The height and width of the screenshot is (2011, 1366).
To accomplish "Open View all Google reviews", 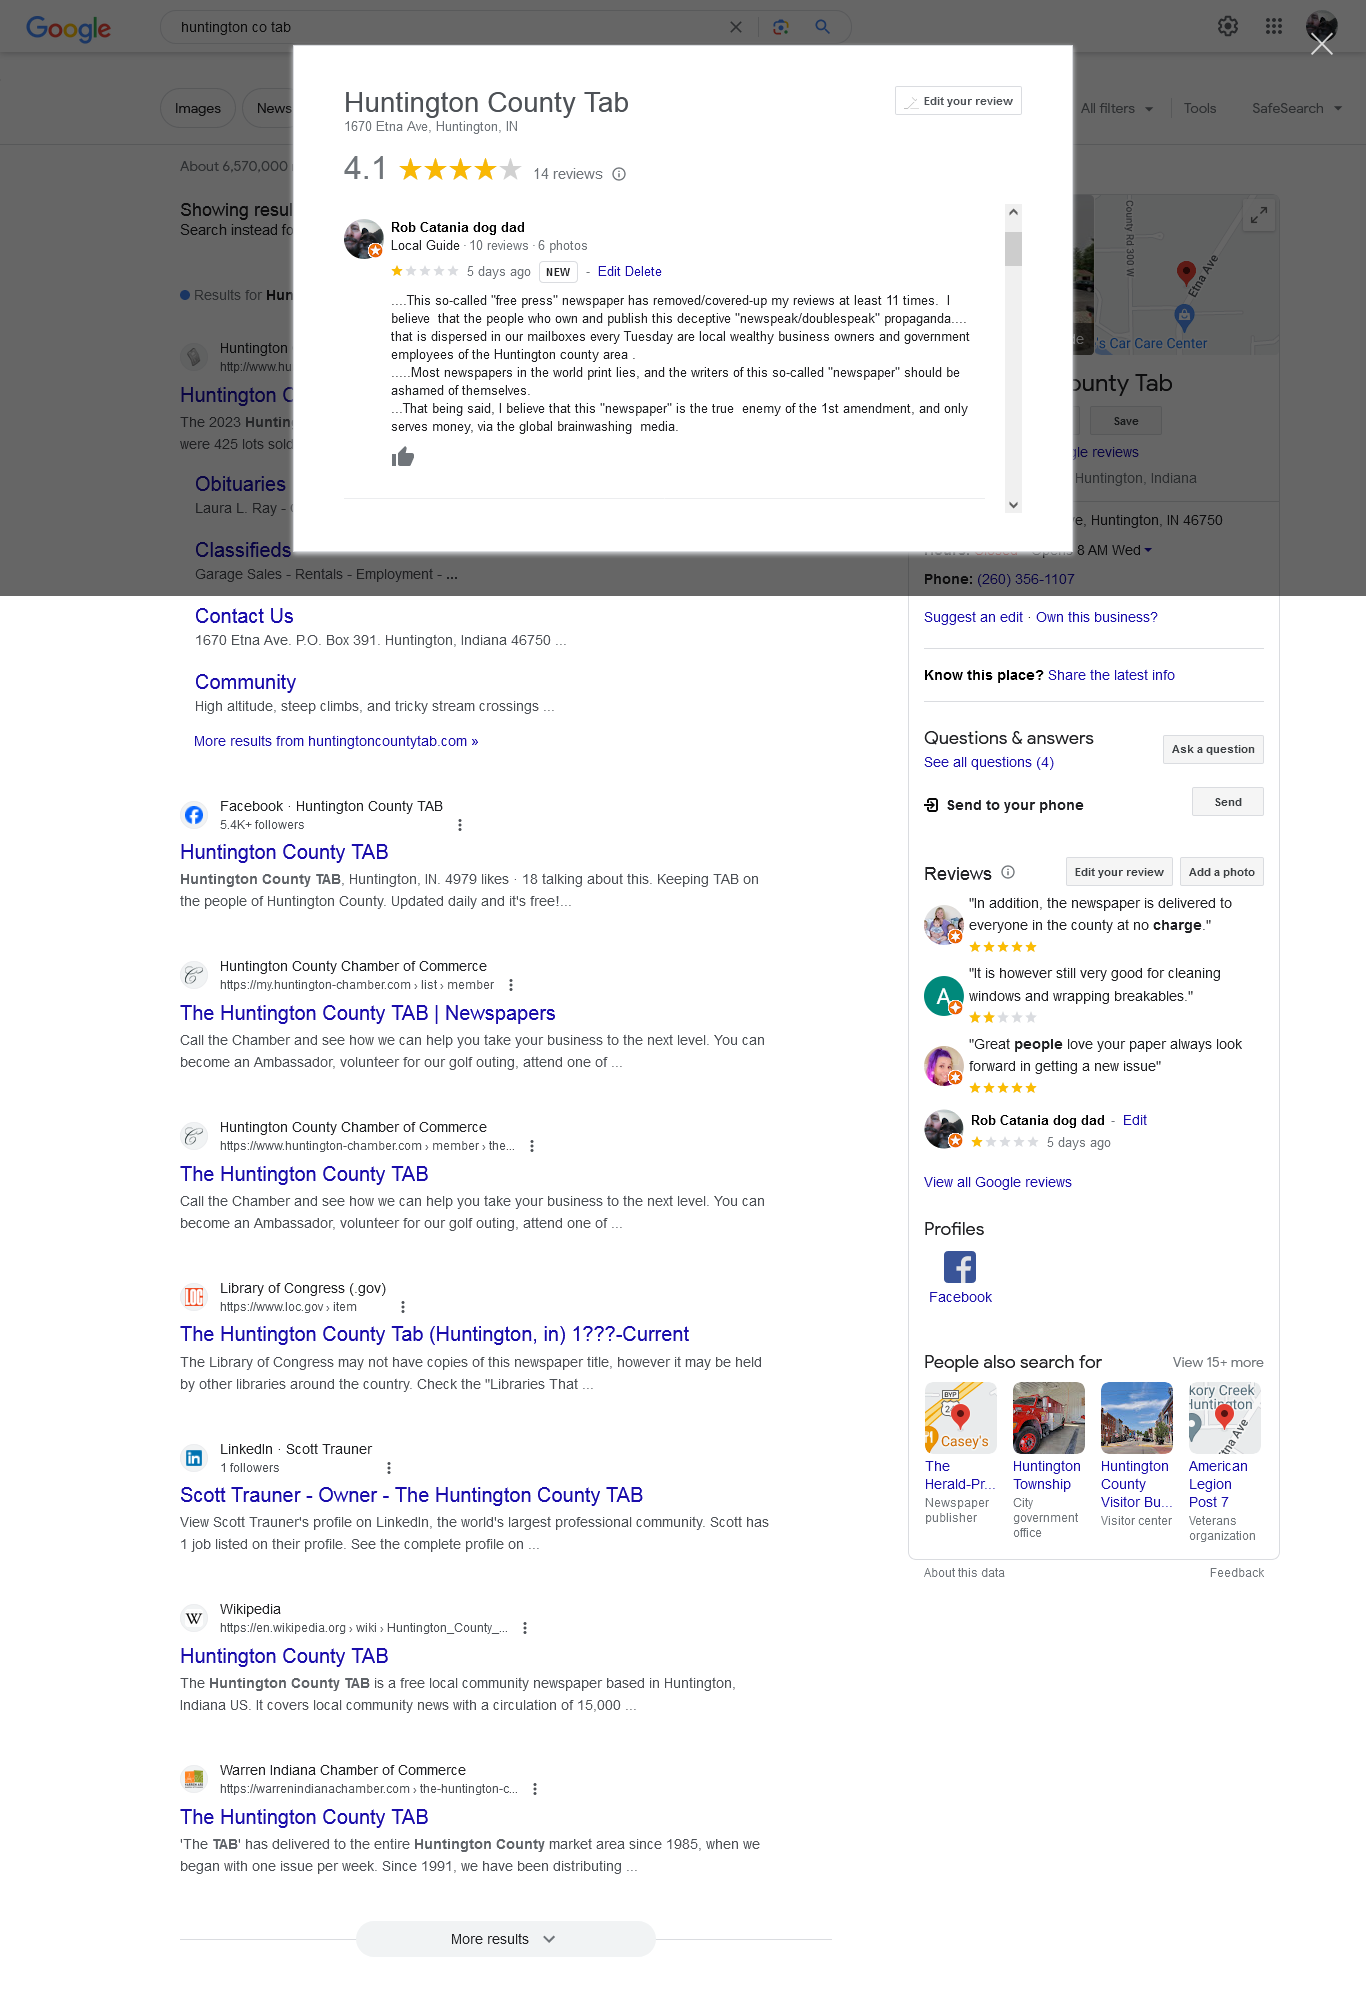I will tap(998, 1182).
